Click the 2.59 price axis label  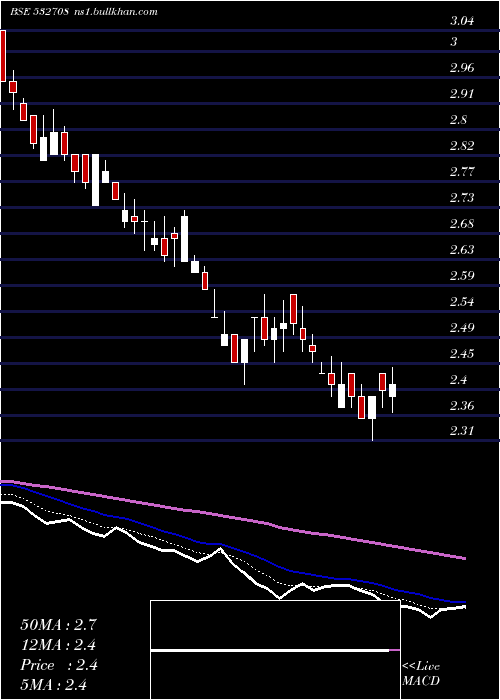(462, 275)
